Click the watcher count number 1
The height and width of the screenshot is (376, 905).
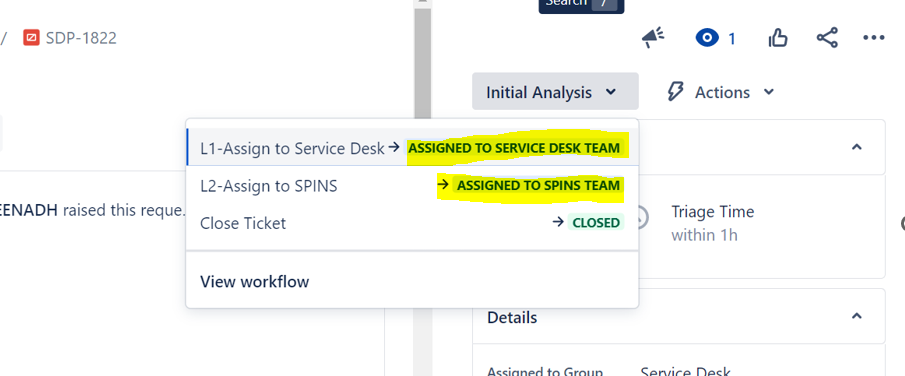pyautogui.click(x=731, y=39)
